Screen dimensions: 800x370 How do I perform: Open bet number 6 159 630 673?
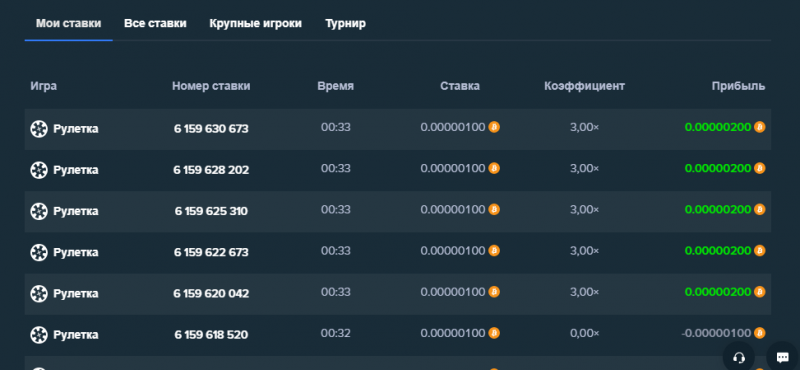(x=211, y=129)
